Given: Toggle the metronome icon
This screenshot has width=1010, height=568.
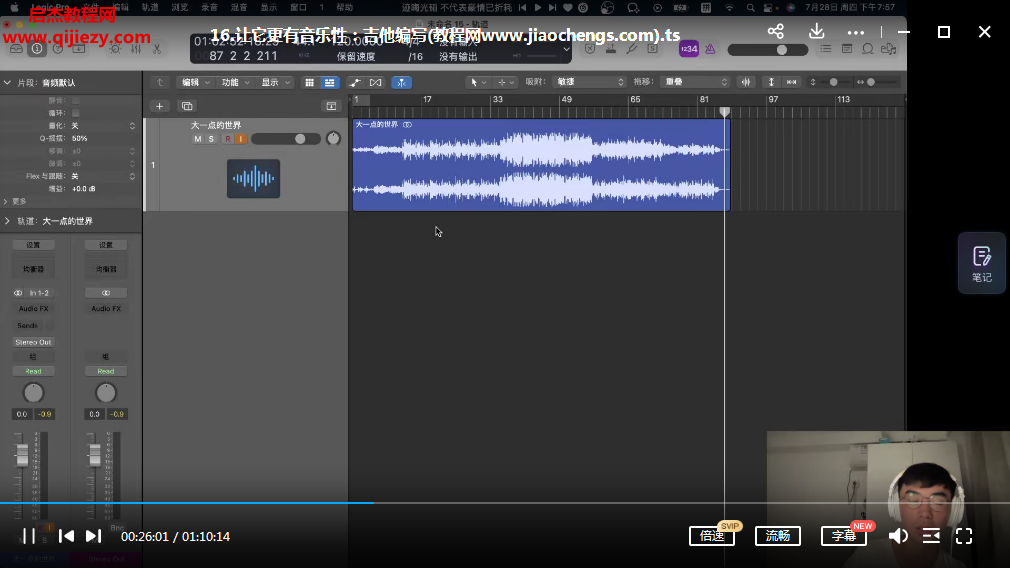Looking at the screenshot, I should tap(710, 49).
